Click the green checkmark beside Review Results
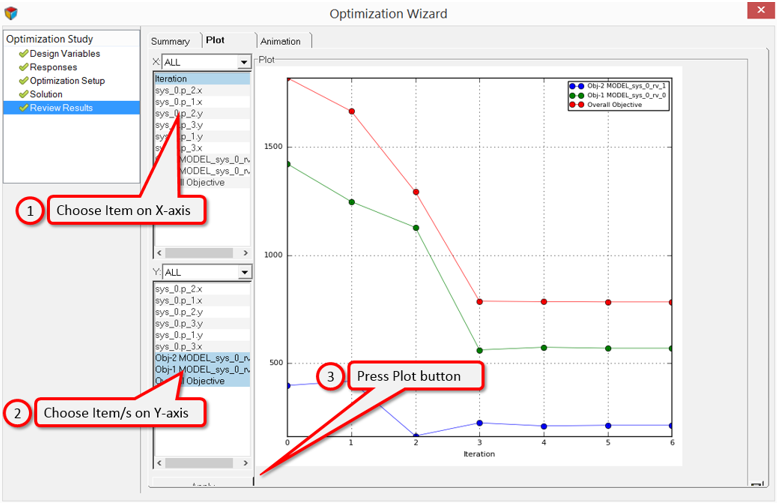Viewport: 777px width, 503px height. coord(23,108)
